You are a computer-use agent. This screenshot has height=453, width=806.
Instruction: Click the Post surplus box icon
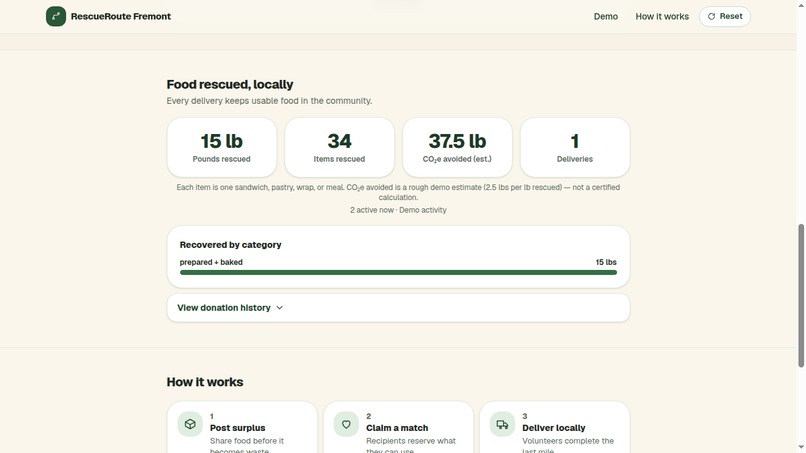tap(190, 424)
